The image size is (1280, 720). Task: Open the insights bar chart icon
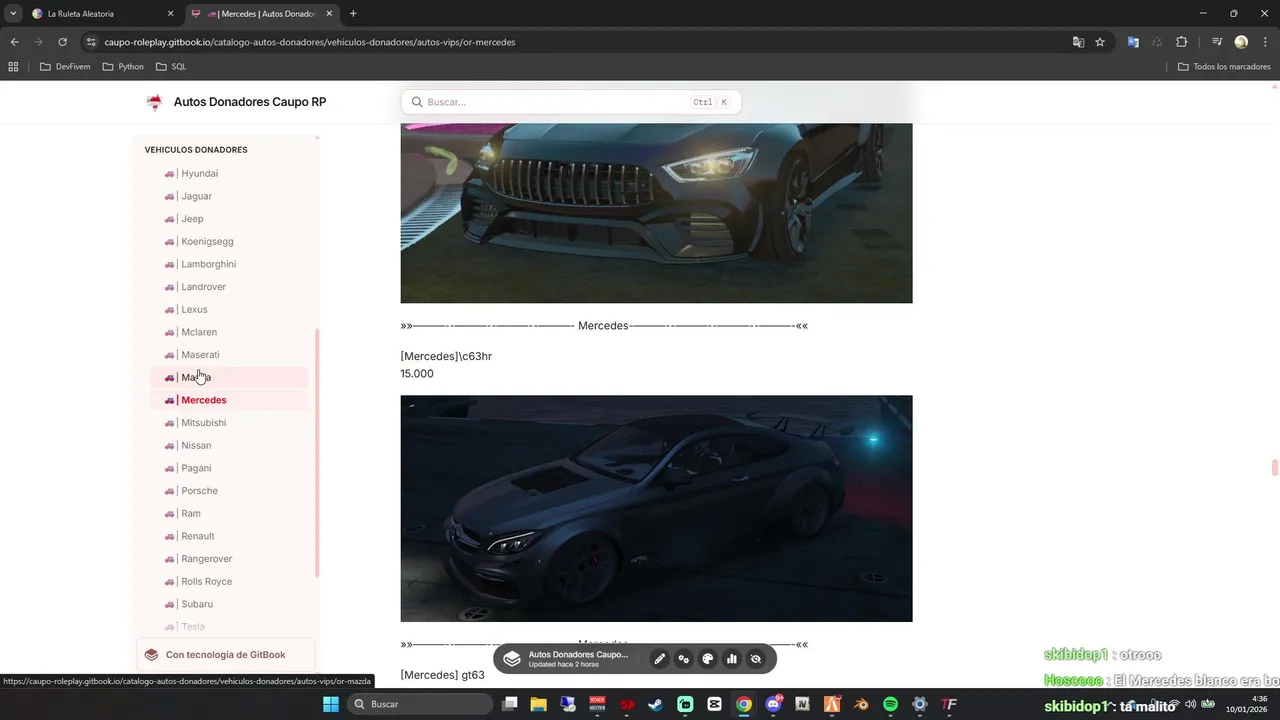732,659
